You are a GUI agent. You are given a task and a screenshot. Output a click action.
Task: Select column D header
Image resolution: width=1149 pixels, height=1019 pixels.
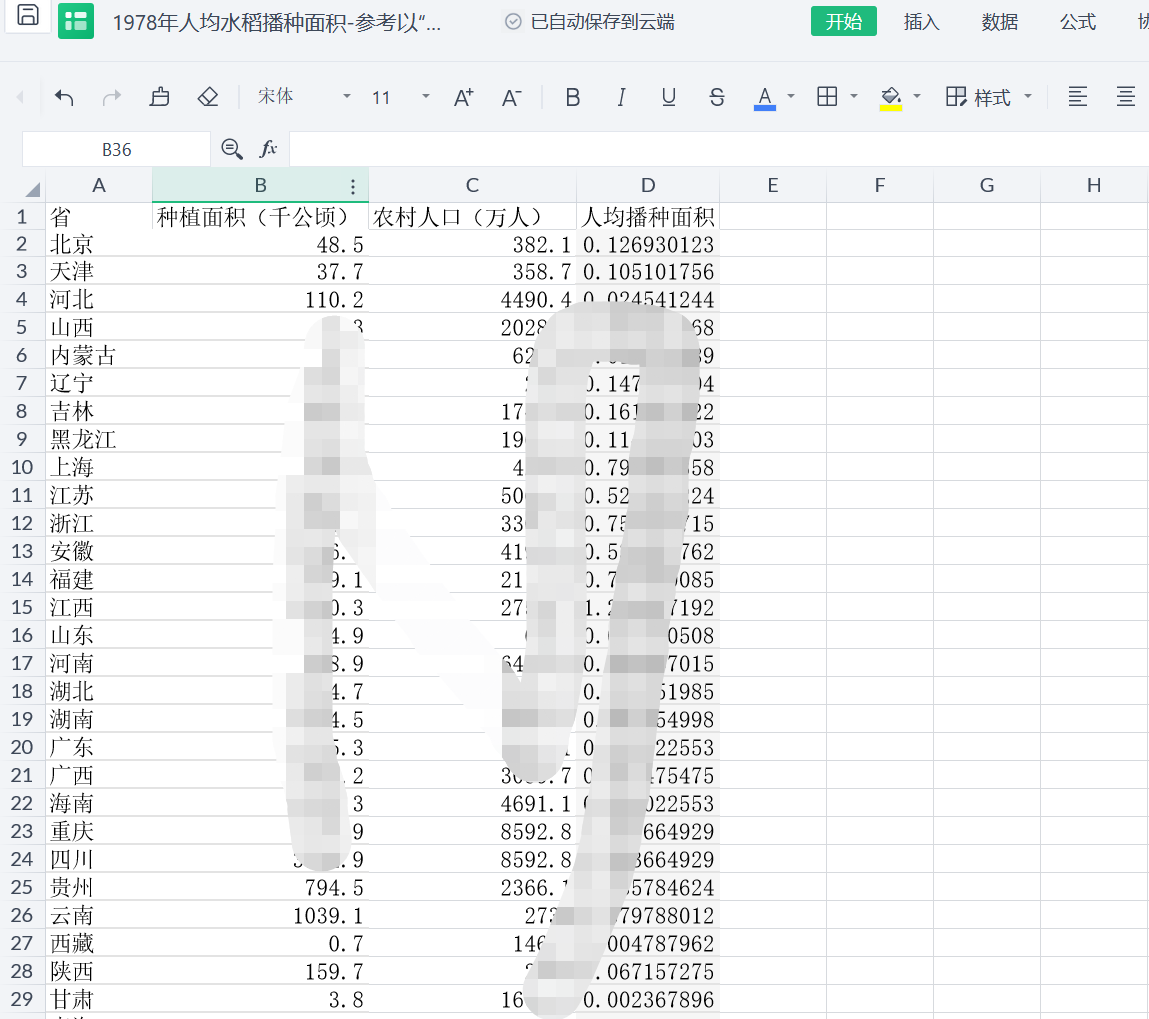648,185
